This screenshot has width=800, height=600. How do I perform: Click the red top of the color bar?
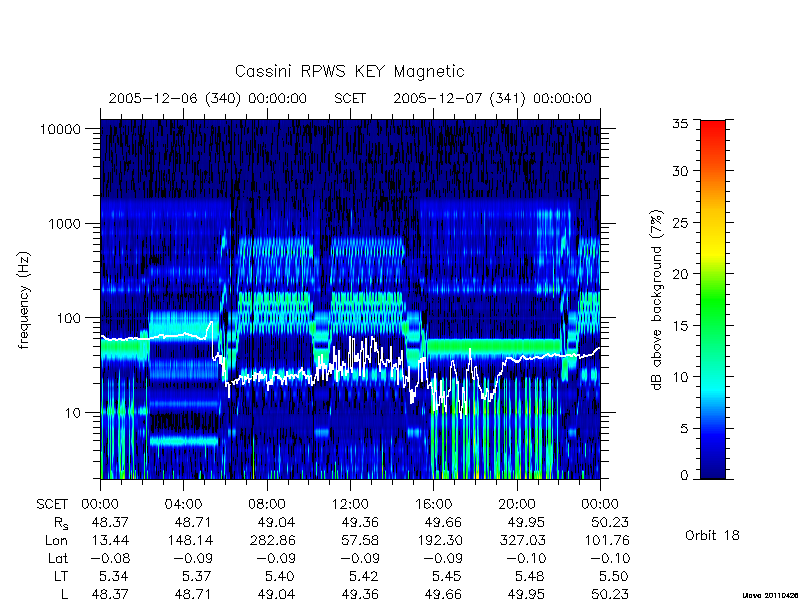click(713, 128)
